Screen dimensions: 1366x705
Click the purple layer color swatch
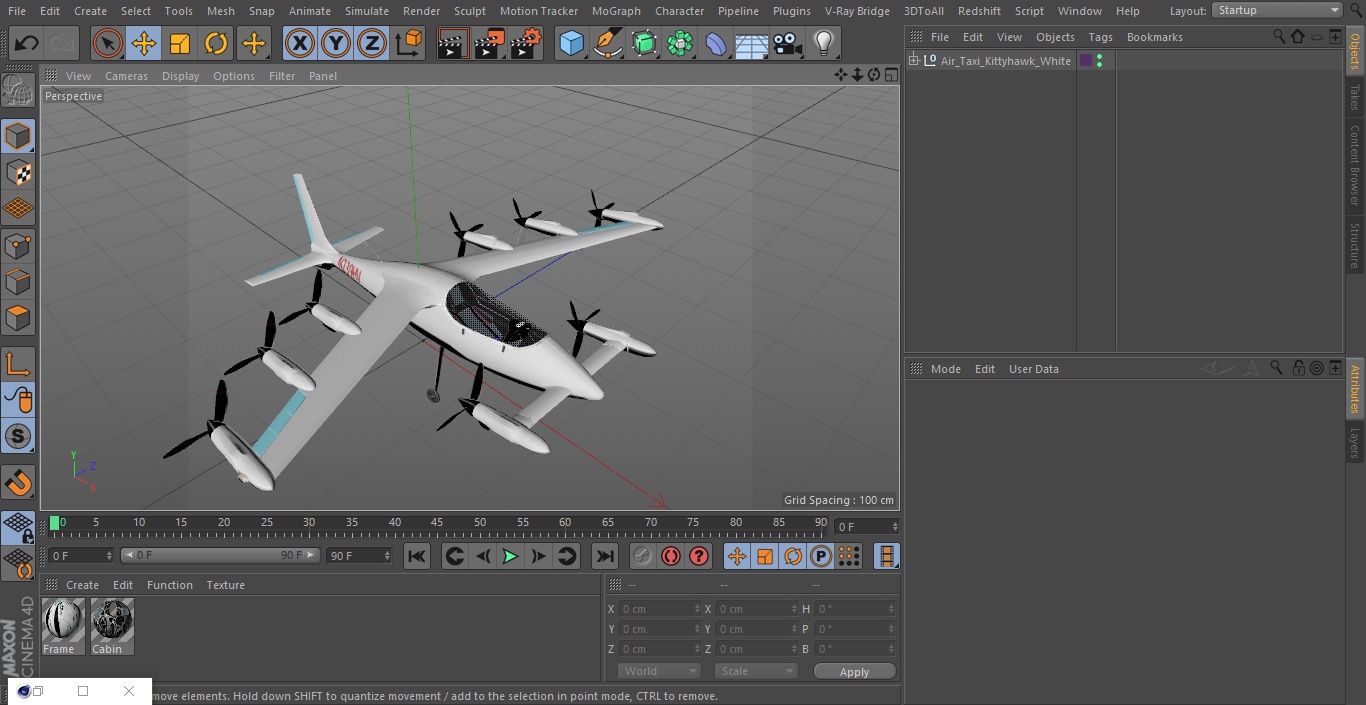1086,61
